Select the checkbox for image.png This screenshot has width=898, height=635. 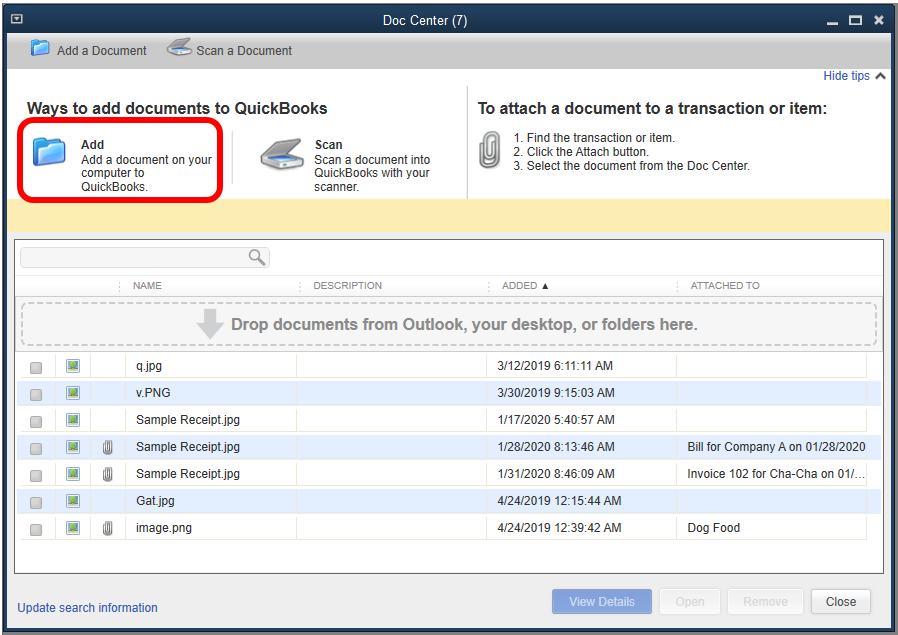[36, 527]
